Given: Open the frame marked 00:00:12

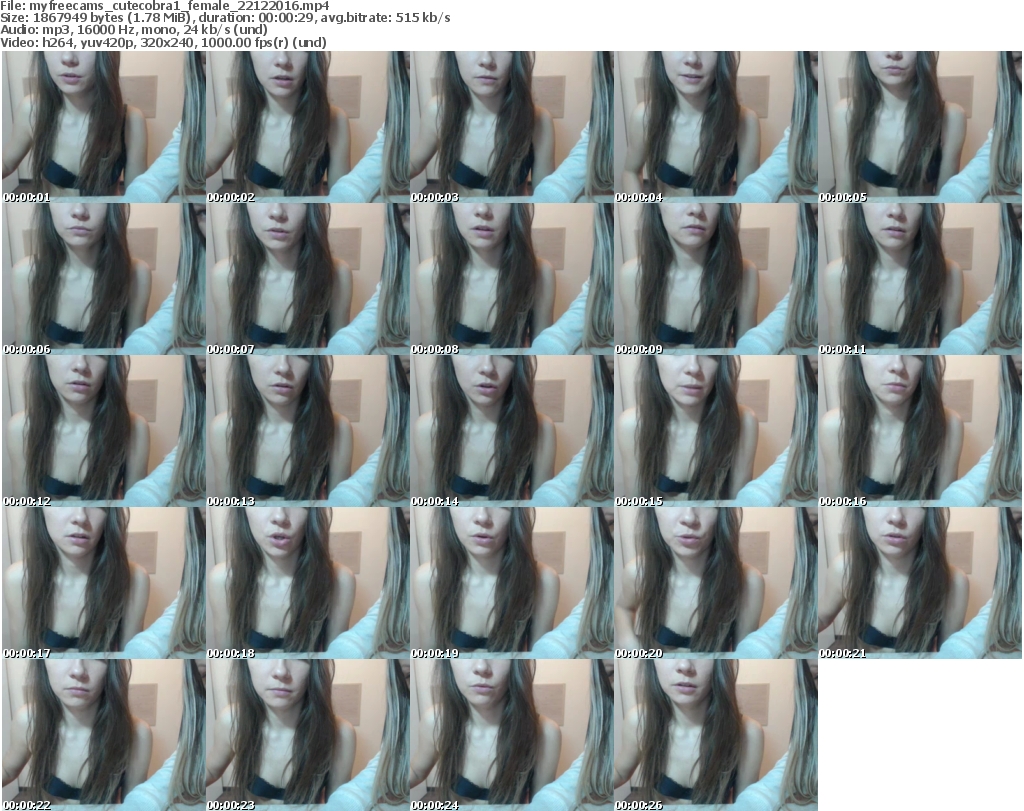Looking at the screenshot, I should tap(103, 431).
